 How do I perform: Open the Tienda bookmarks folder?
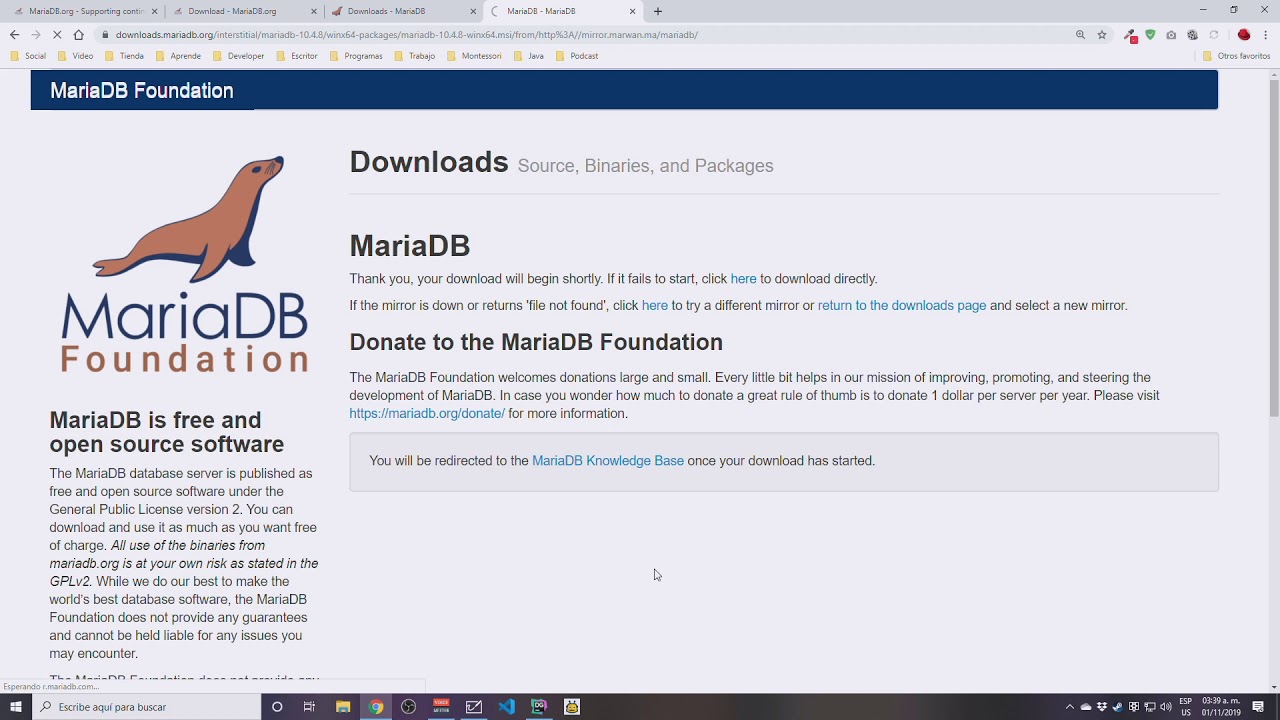pos(124,56)
